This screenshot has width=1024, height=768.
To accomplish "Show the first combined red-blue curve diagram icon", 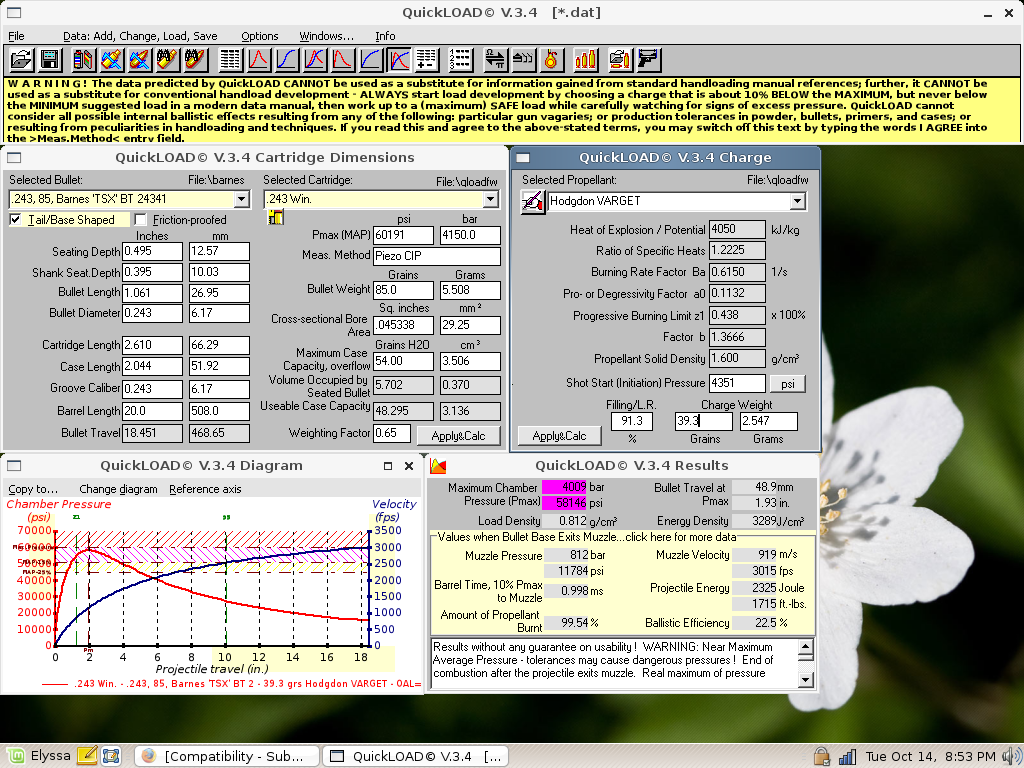I will pos(315,60).
